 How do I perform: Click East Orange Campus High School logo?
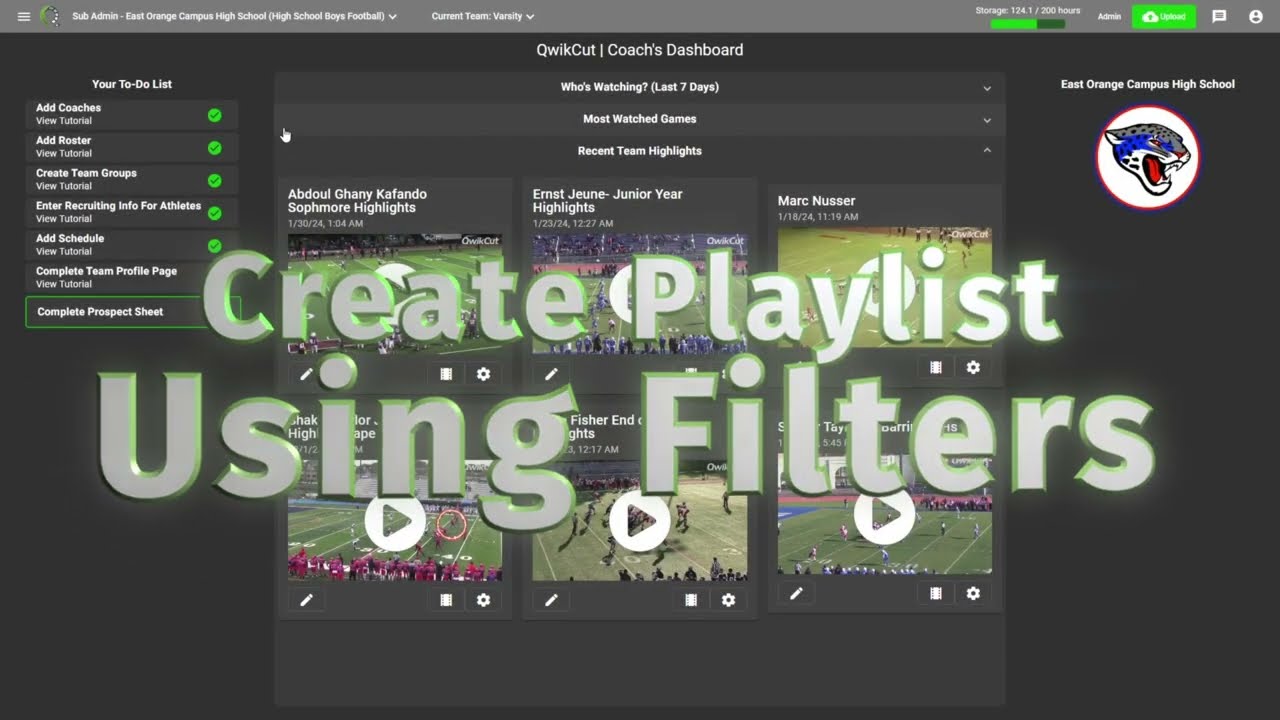pos(1147,157)
